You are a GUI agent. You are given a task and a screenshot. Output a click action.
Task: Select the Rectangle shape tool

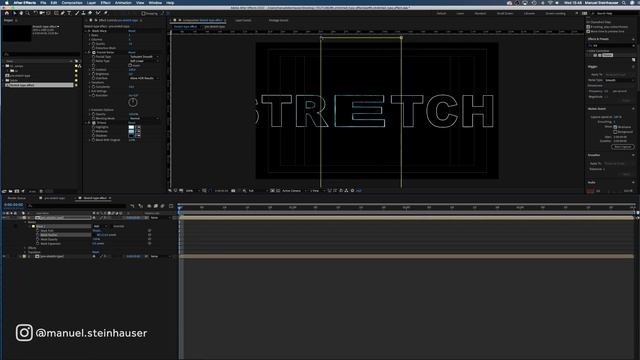(56, 13)
